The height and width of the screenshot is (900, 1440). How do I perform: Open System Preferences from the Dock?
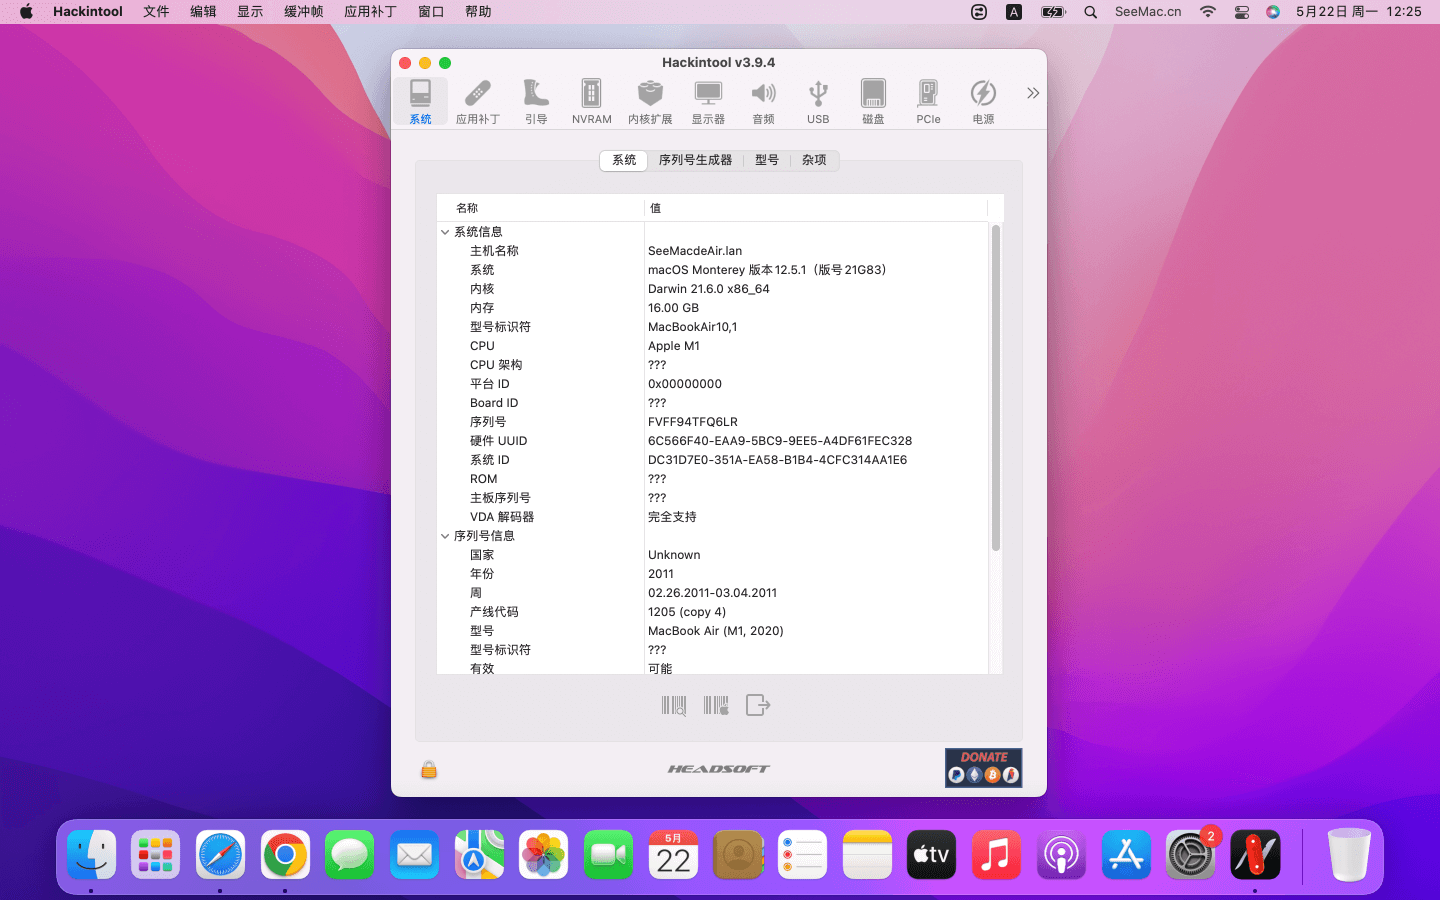1190,855
